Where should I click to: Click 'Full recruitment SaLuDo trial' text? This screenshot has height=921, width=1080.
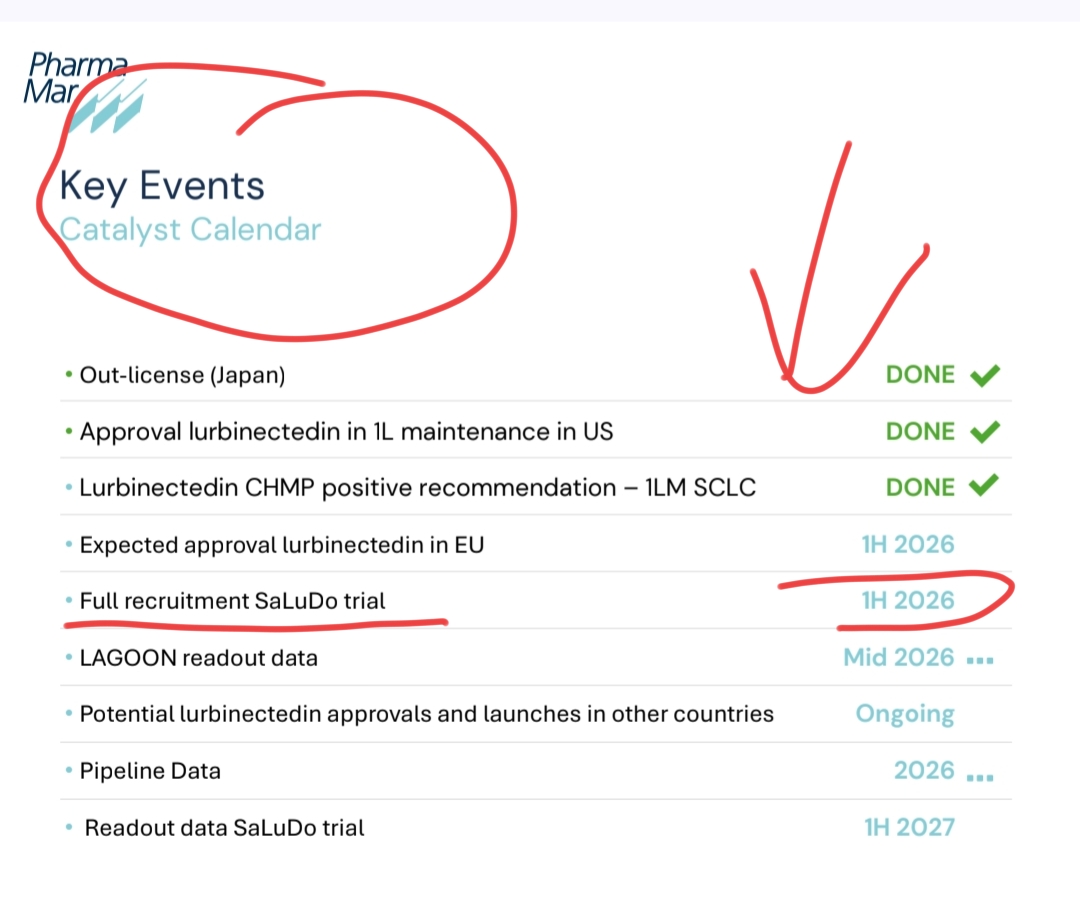tap(233, 601)
